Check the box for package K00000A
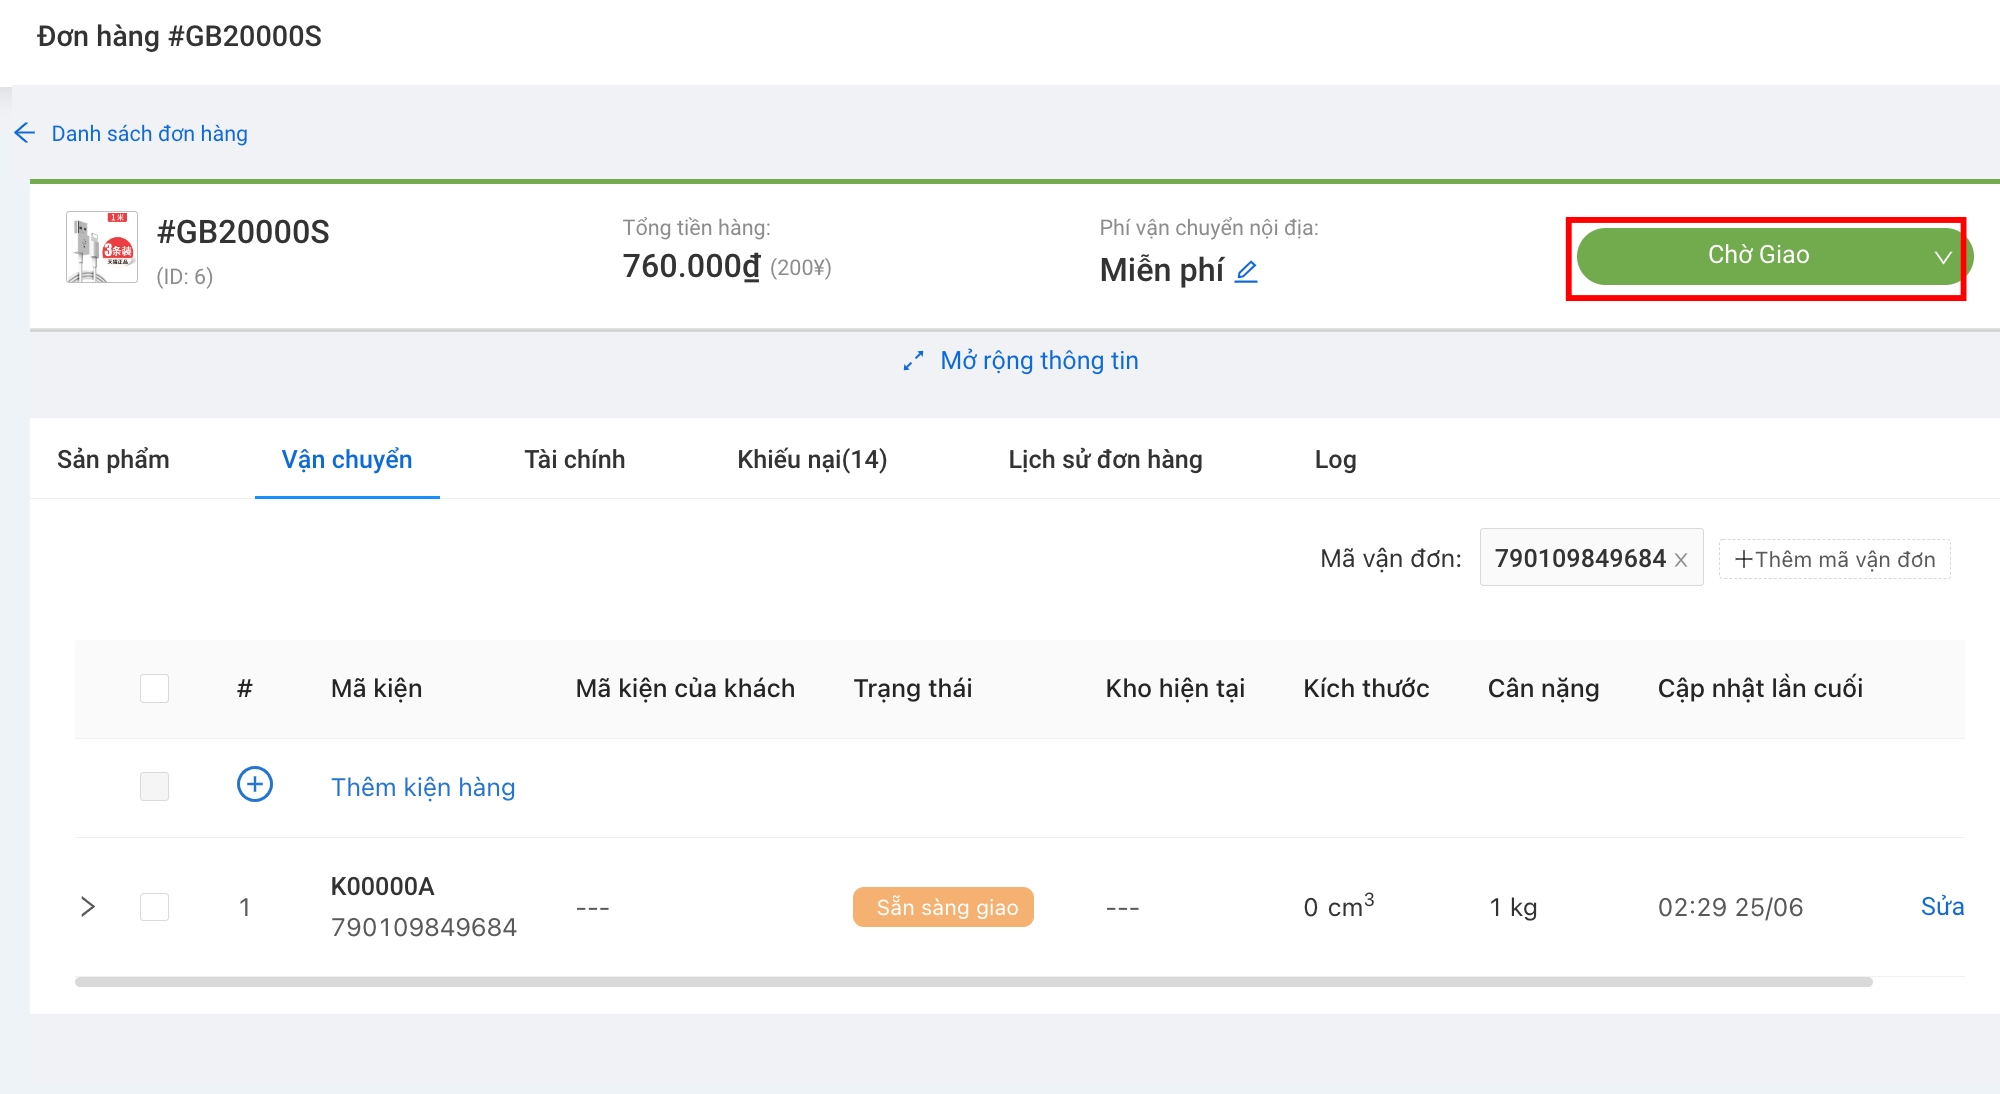 154,907
